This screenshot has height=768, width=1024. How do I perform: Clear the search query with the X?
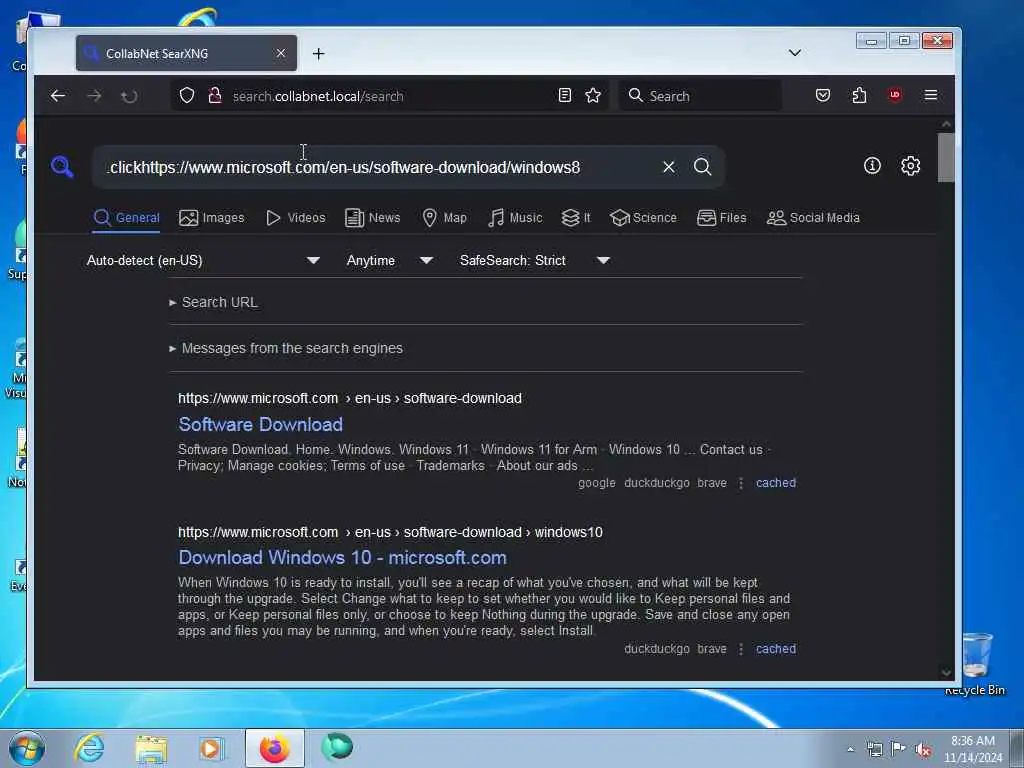[x=669, y=167]
